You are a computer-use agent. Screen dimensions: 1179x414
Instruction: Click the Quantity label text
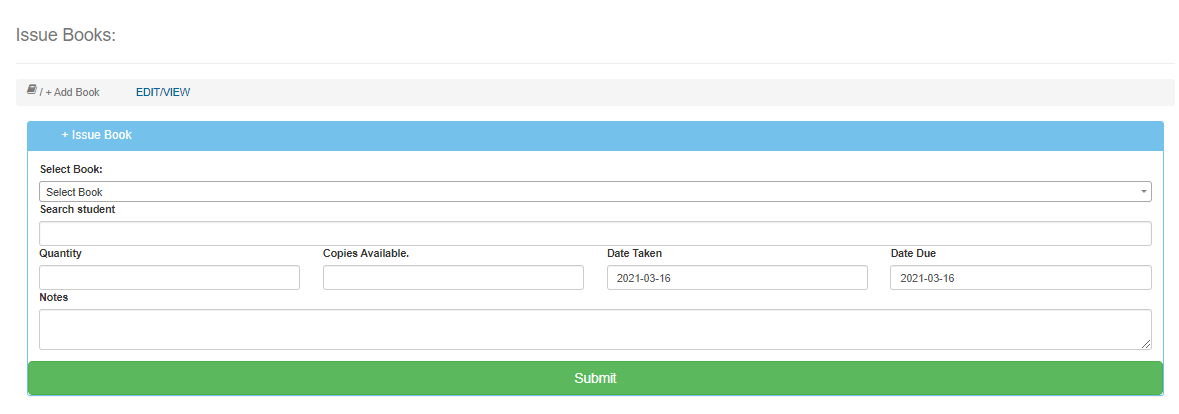61,254
